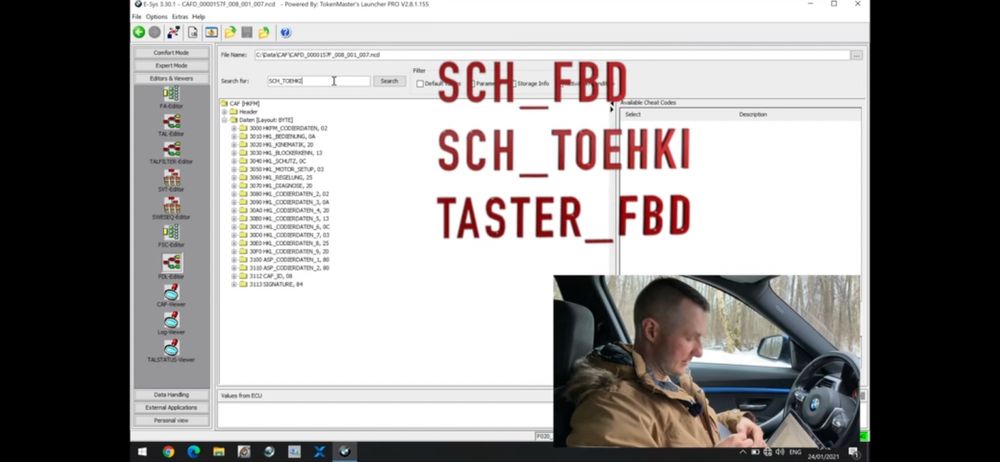Open the File menu
Viewport: 1000px width, 462px height.
(x=136, y=17)
